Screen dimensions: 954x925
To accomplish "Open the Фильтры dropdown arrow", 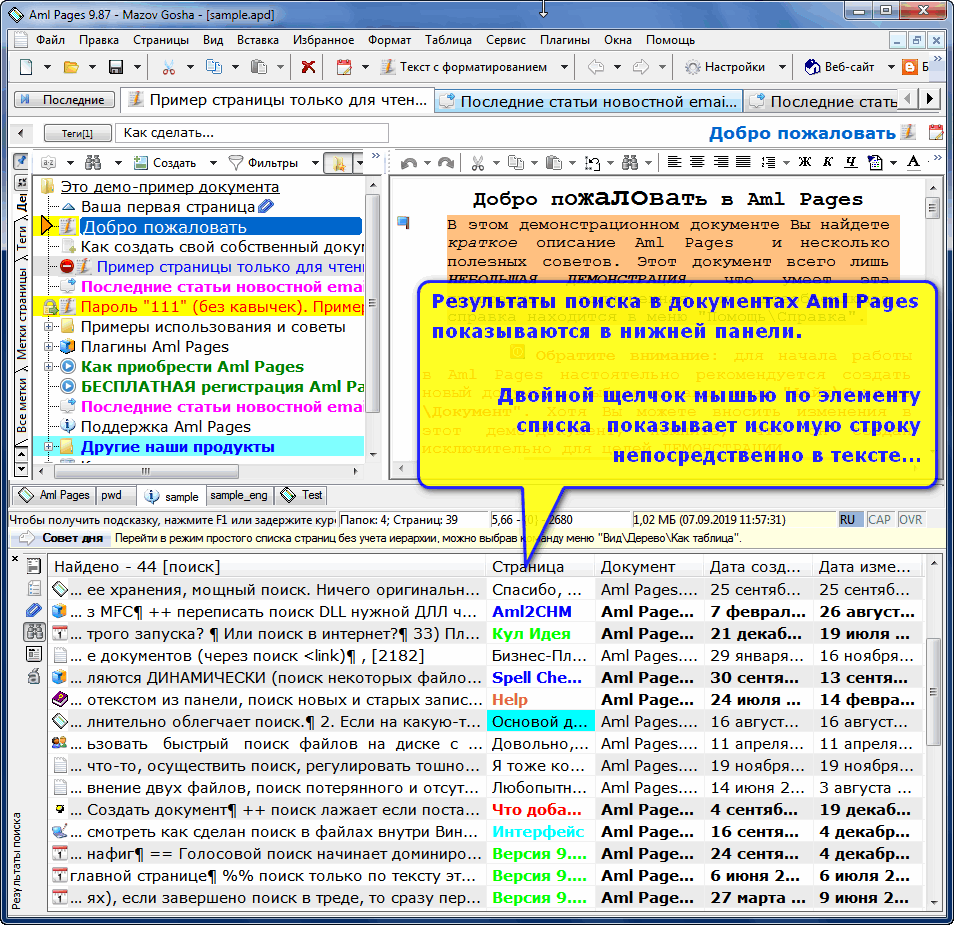I will point(315,163).
